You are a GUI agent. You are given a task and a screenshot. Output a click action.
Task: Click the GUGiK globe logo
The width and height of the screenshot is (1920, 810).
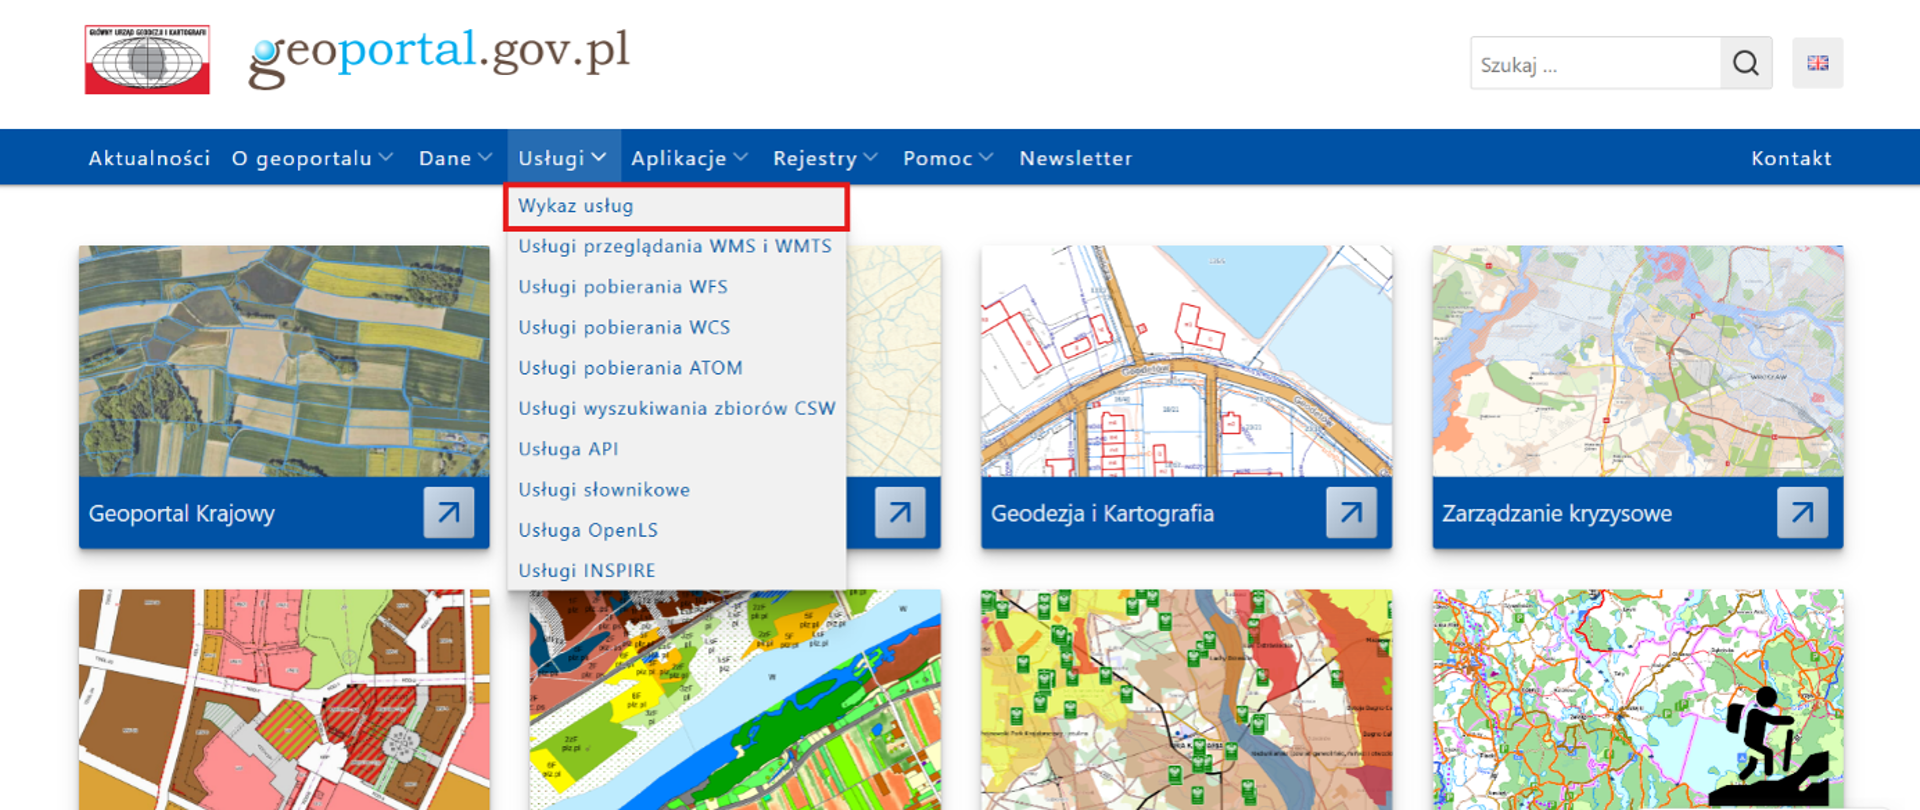coord(147,60)
